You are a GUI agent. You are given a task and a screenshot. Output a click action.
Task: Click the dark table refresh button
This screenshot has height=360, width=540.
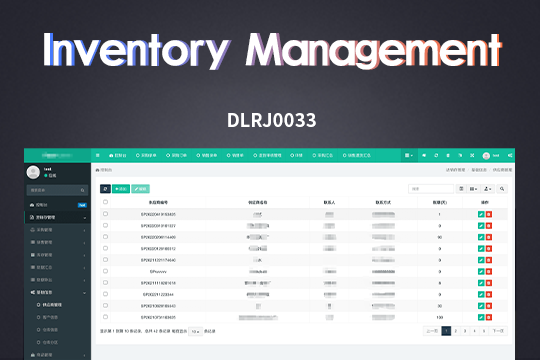pyautogui.click(x=105, y=189)
